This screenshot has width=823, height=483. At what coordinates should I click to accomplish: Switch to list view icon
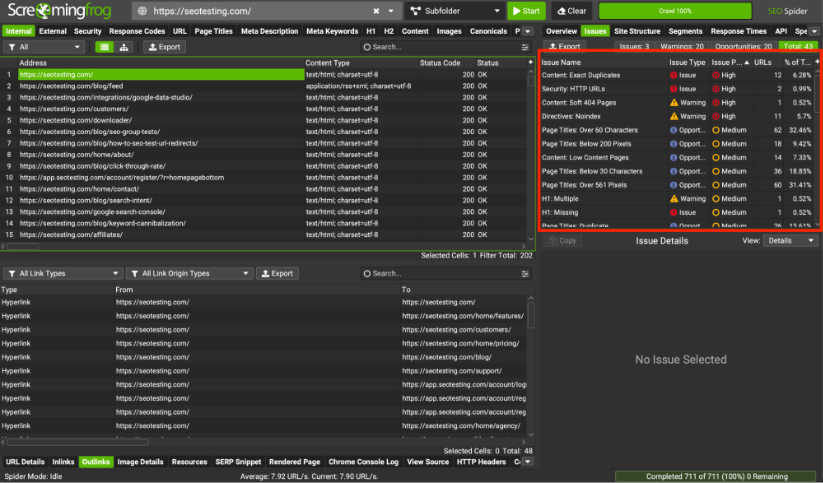click(x=104, y=47)
